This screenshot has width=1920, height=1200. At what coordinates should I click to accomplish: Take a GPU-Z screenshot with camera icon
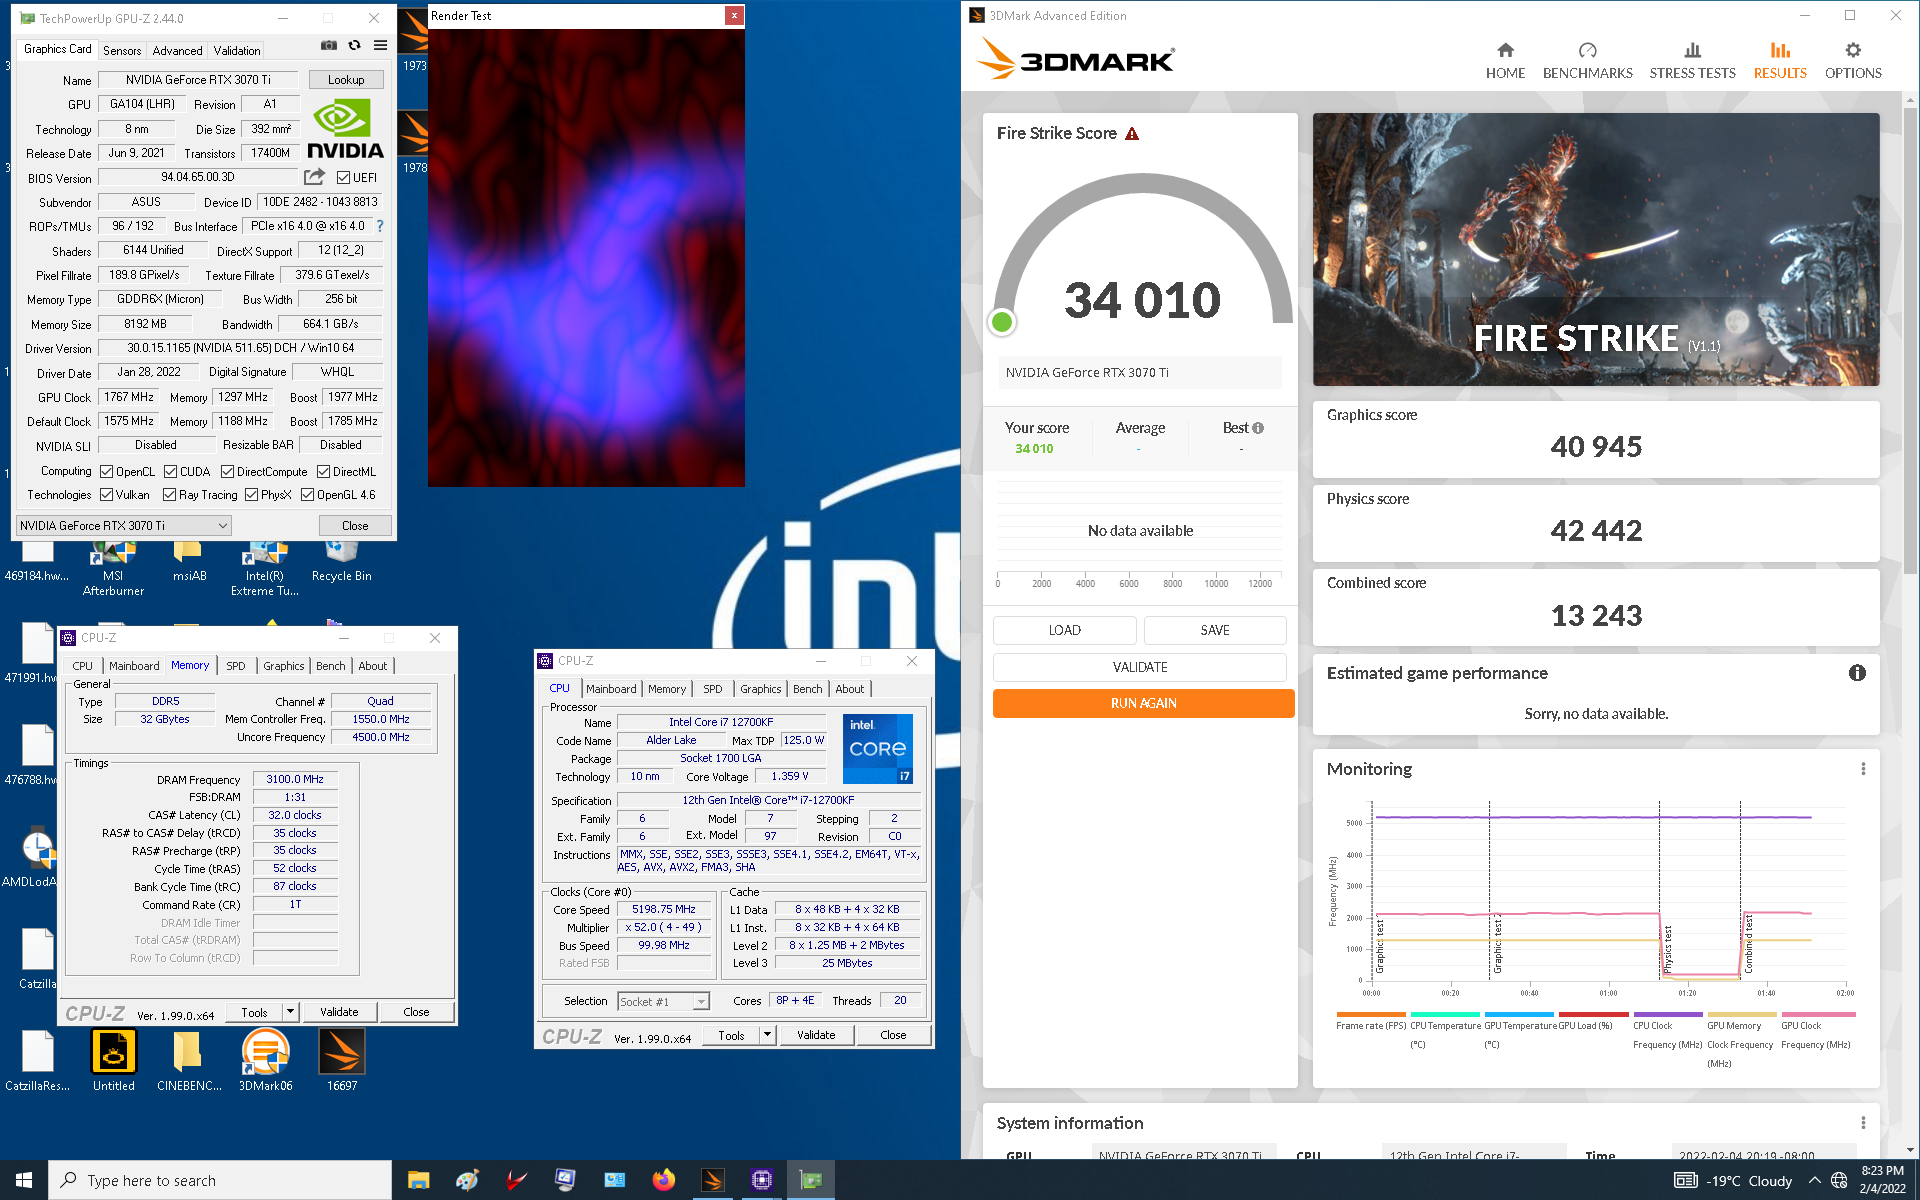328,45
